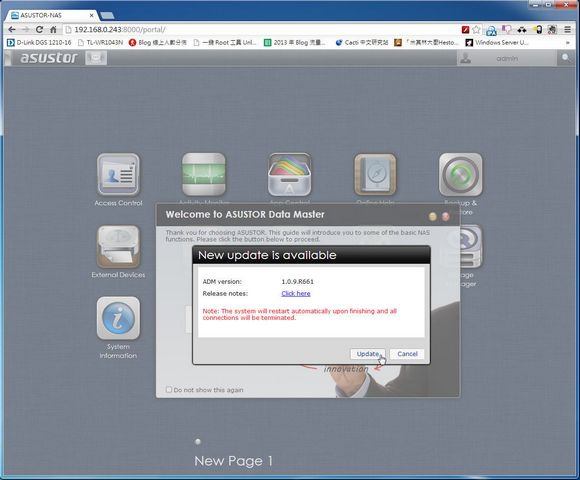Open the Backup & Restore icon

(461, 175)
